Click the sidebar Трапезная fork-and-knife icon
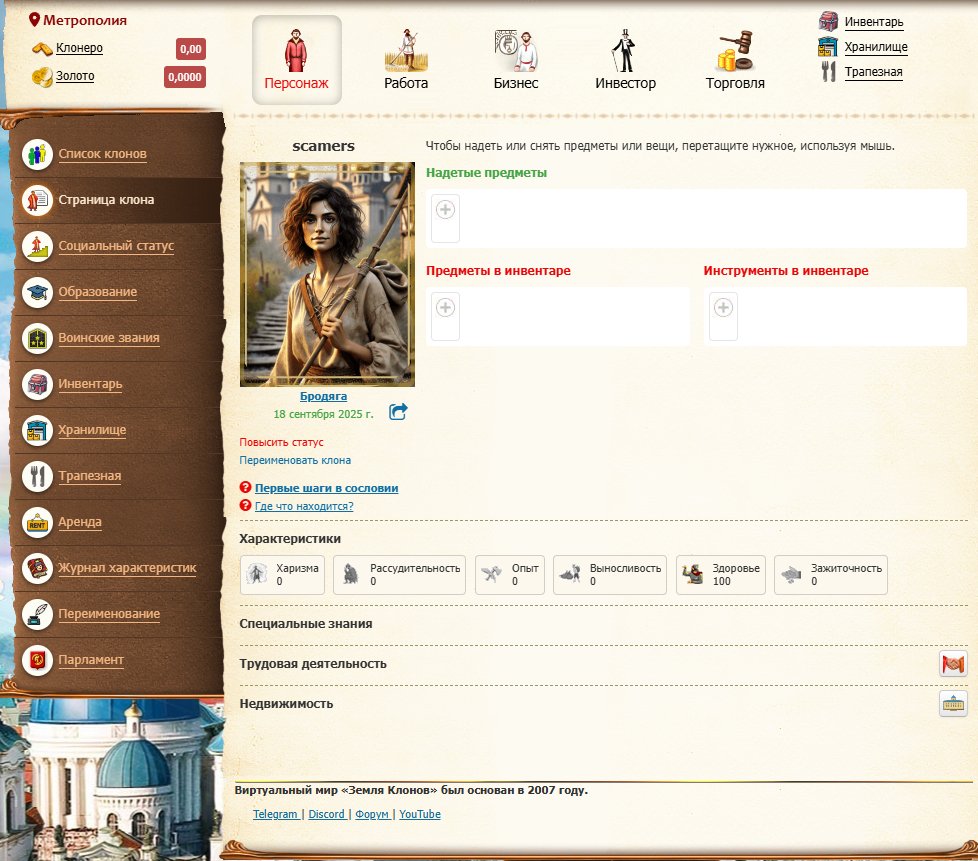 (37, 476)
